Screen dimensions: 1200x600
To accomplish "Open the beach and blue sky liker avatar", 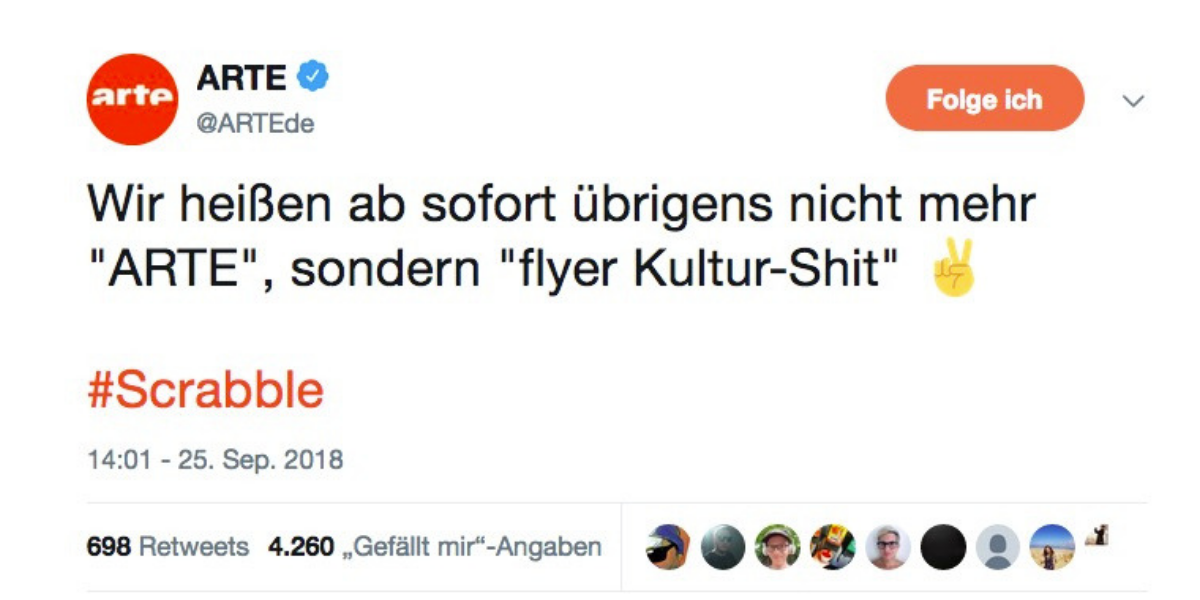I will [x=1052, y=547].
